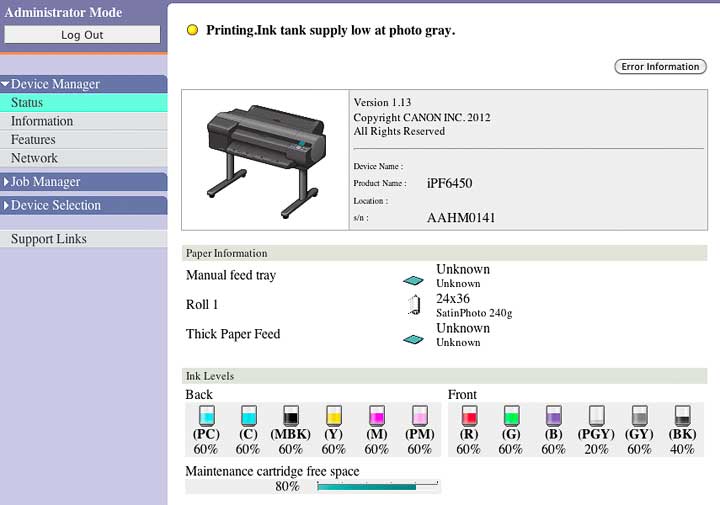Click the PGY 20% ink level text
Screen dimensions: 720x505
[x=596, y=449]
